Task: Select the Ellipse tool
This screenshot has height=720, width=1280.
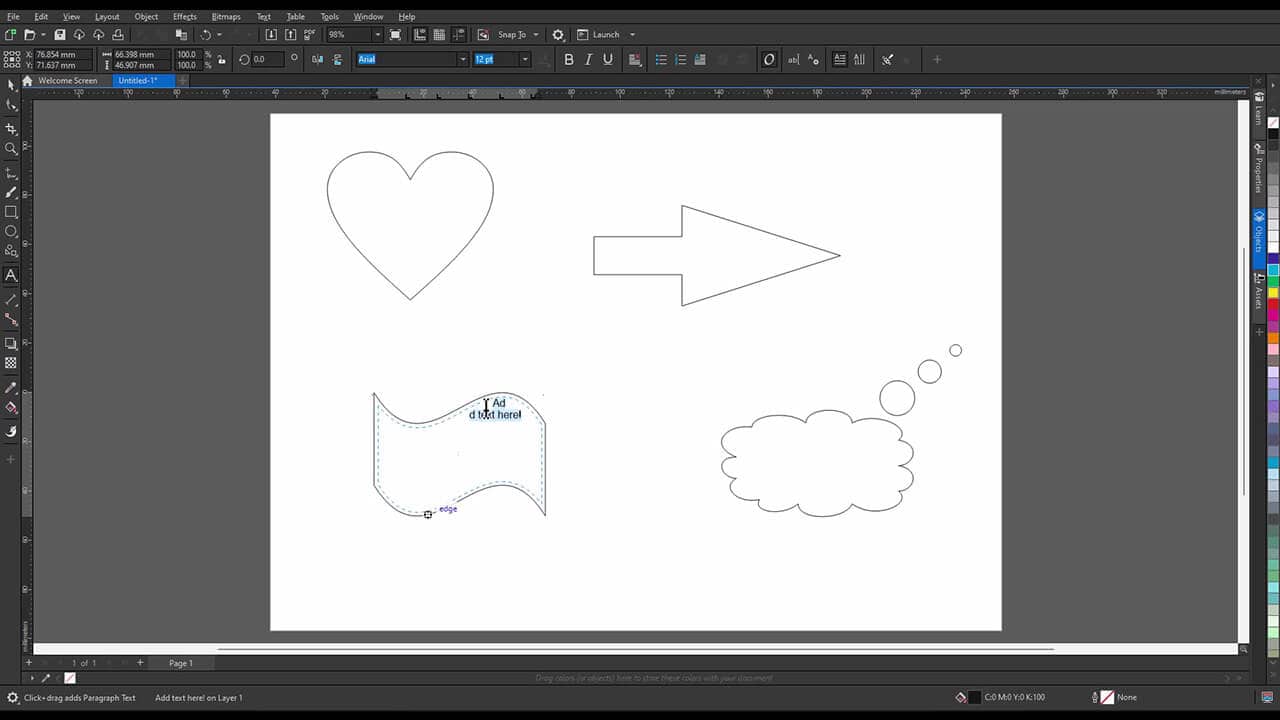Action: pos(11,231)
